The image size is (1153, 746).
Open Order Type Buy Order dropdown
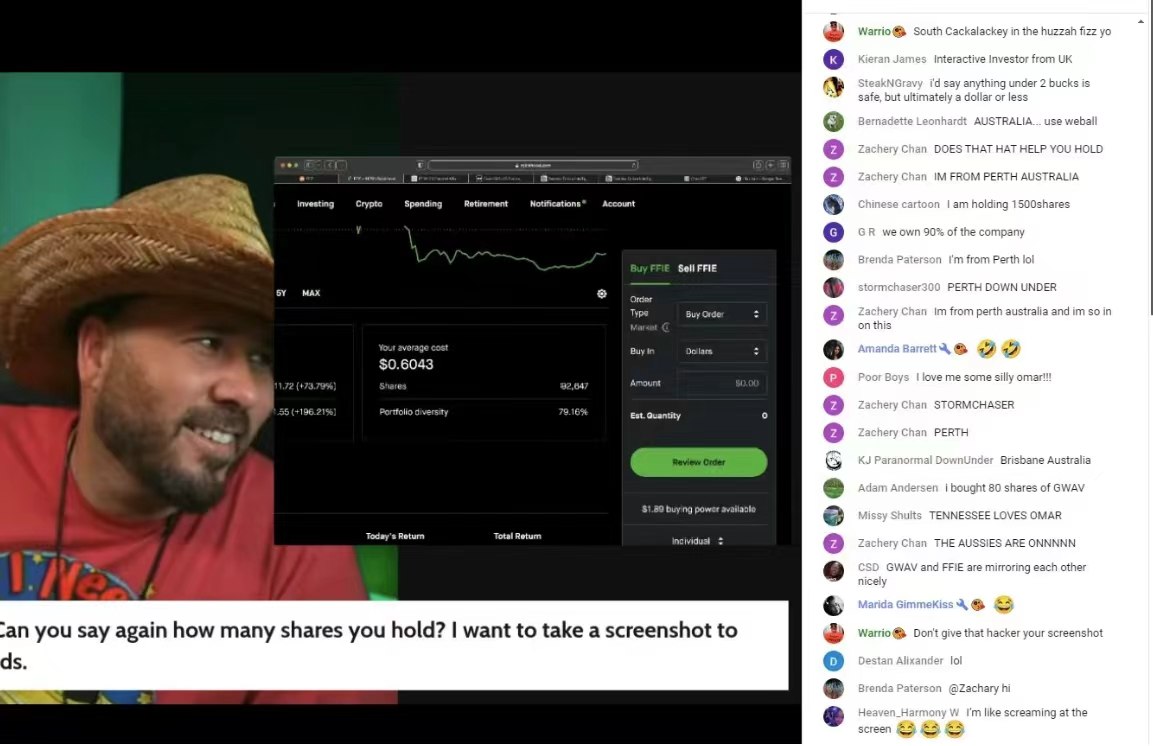tap(722, 314)
